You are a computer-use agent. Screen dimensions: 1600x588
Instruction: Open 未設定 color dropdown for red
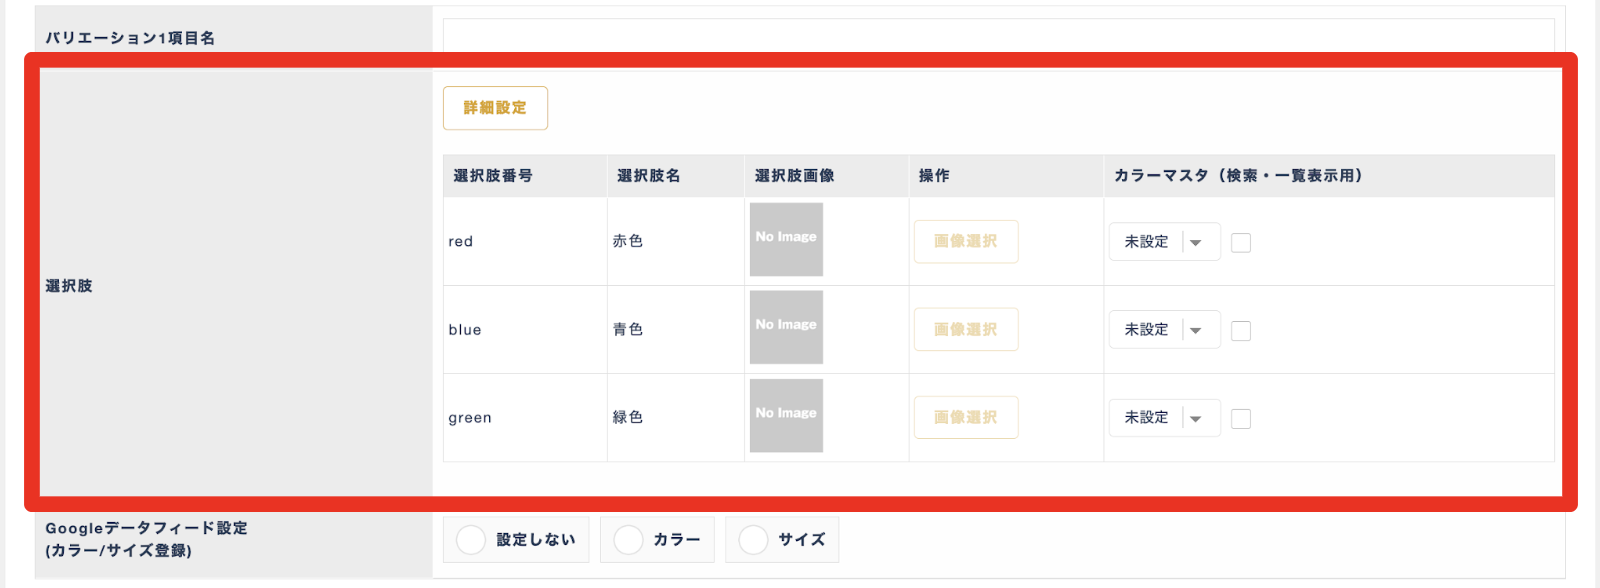(x=1165, y=242)
